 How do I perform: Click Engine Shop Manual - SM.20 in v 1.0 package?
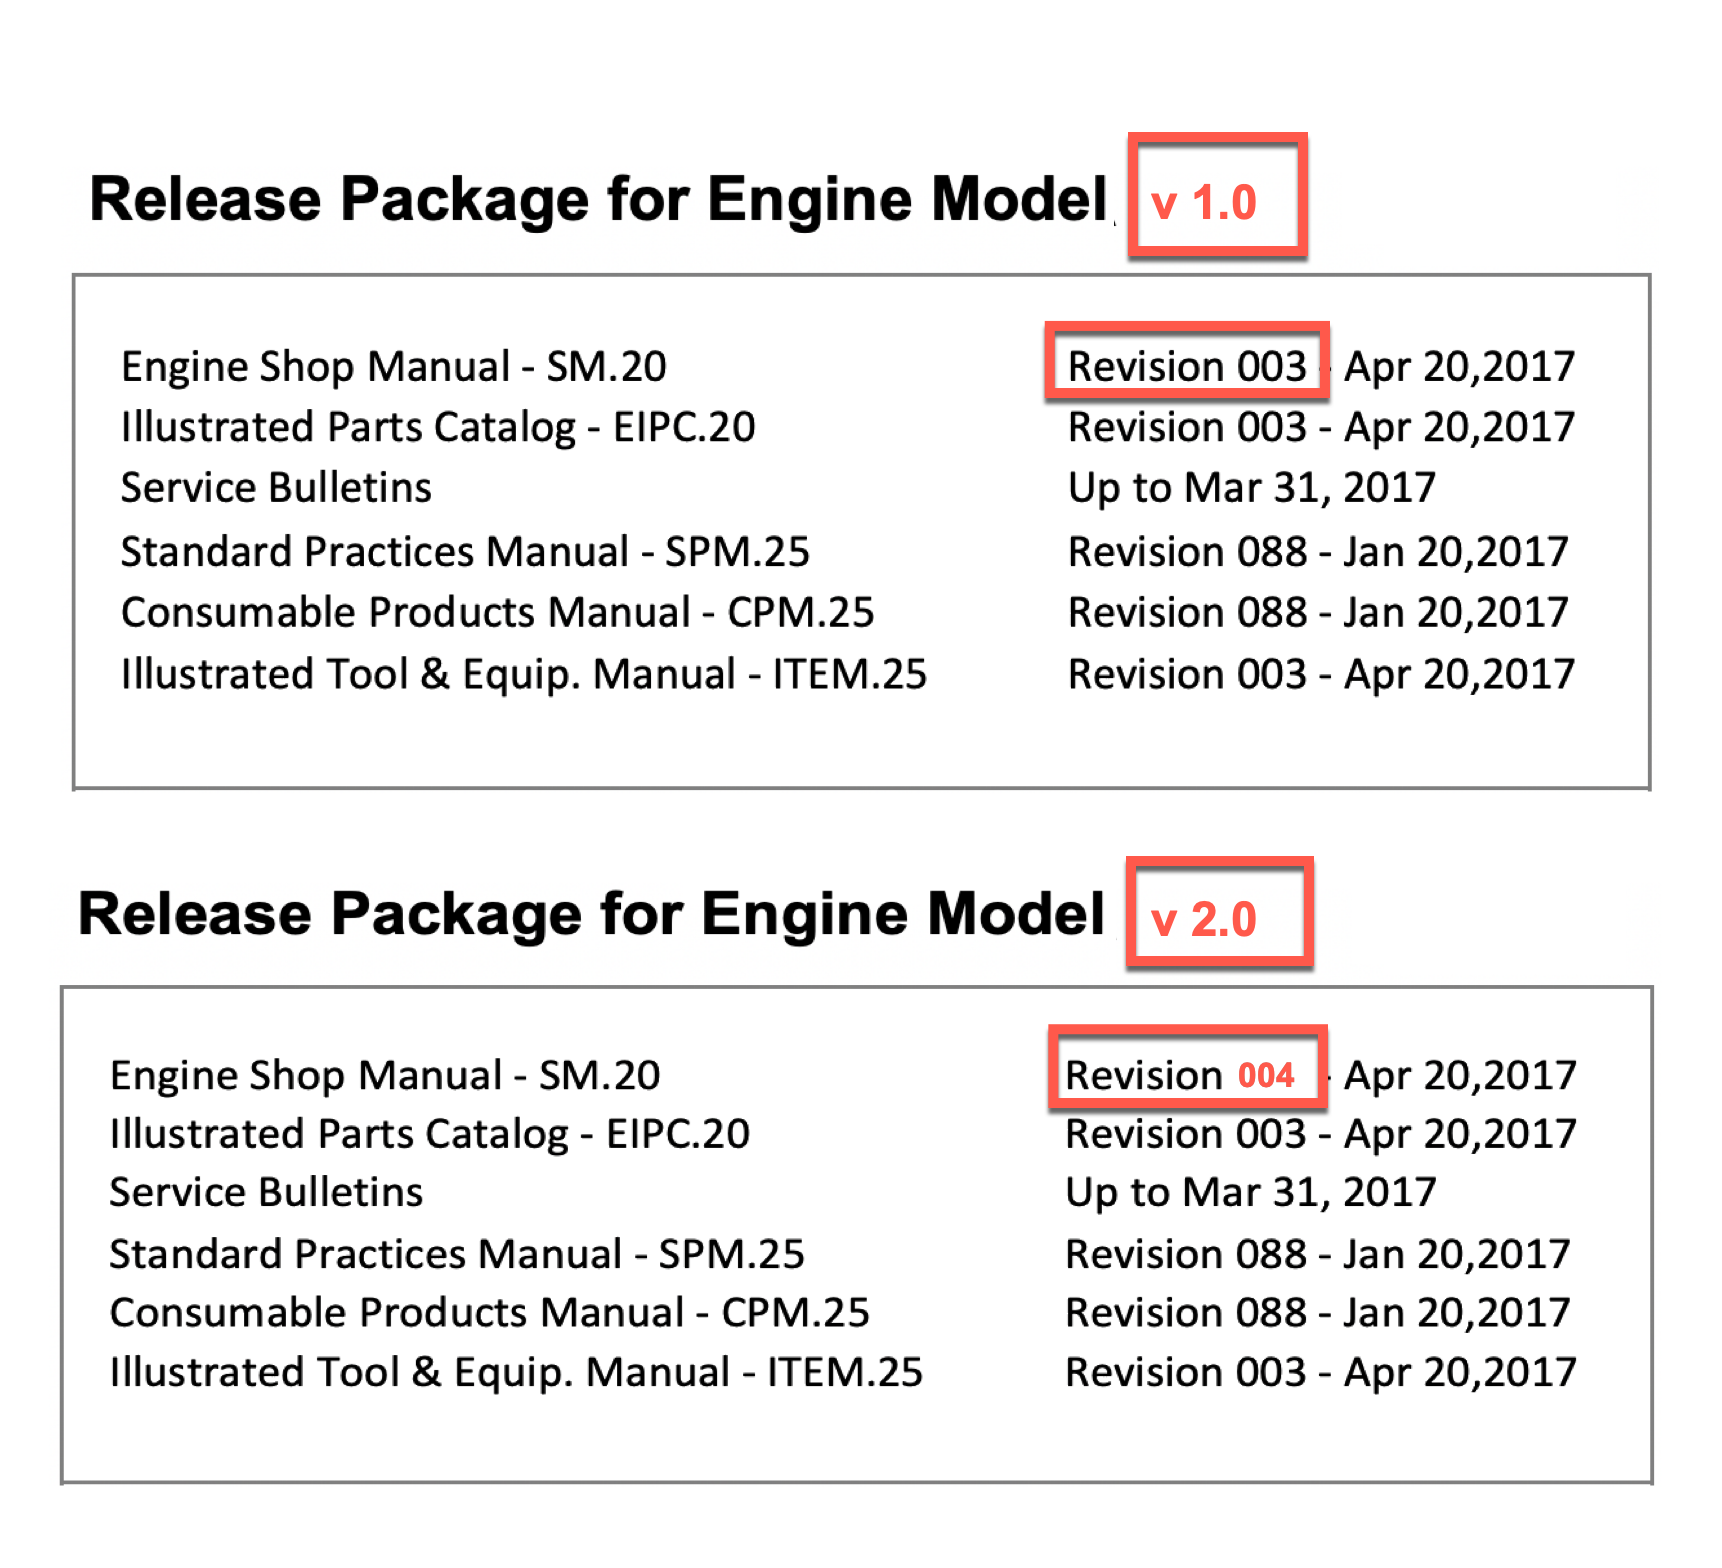tap(393, 366)
